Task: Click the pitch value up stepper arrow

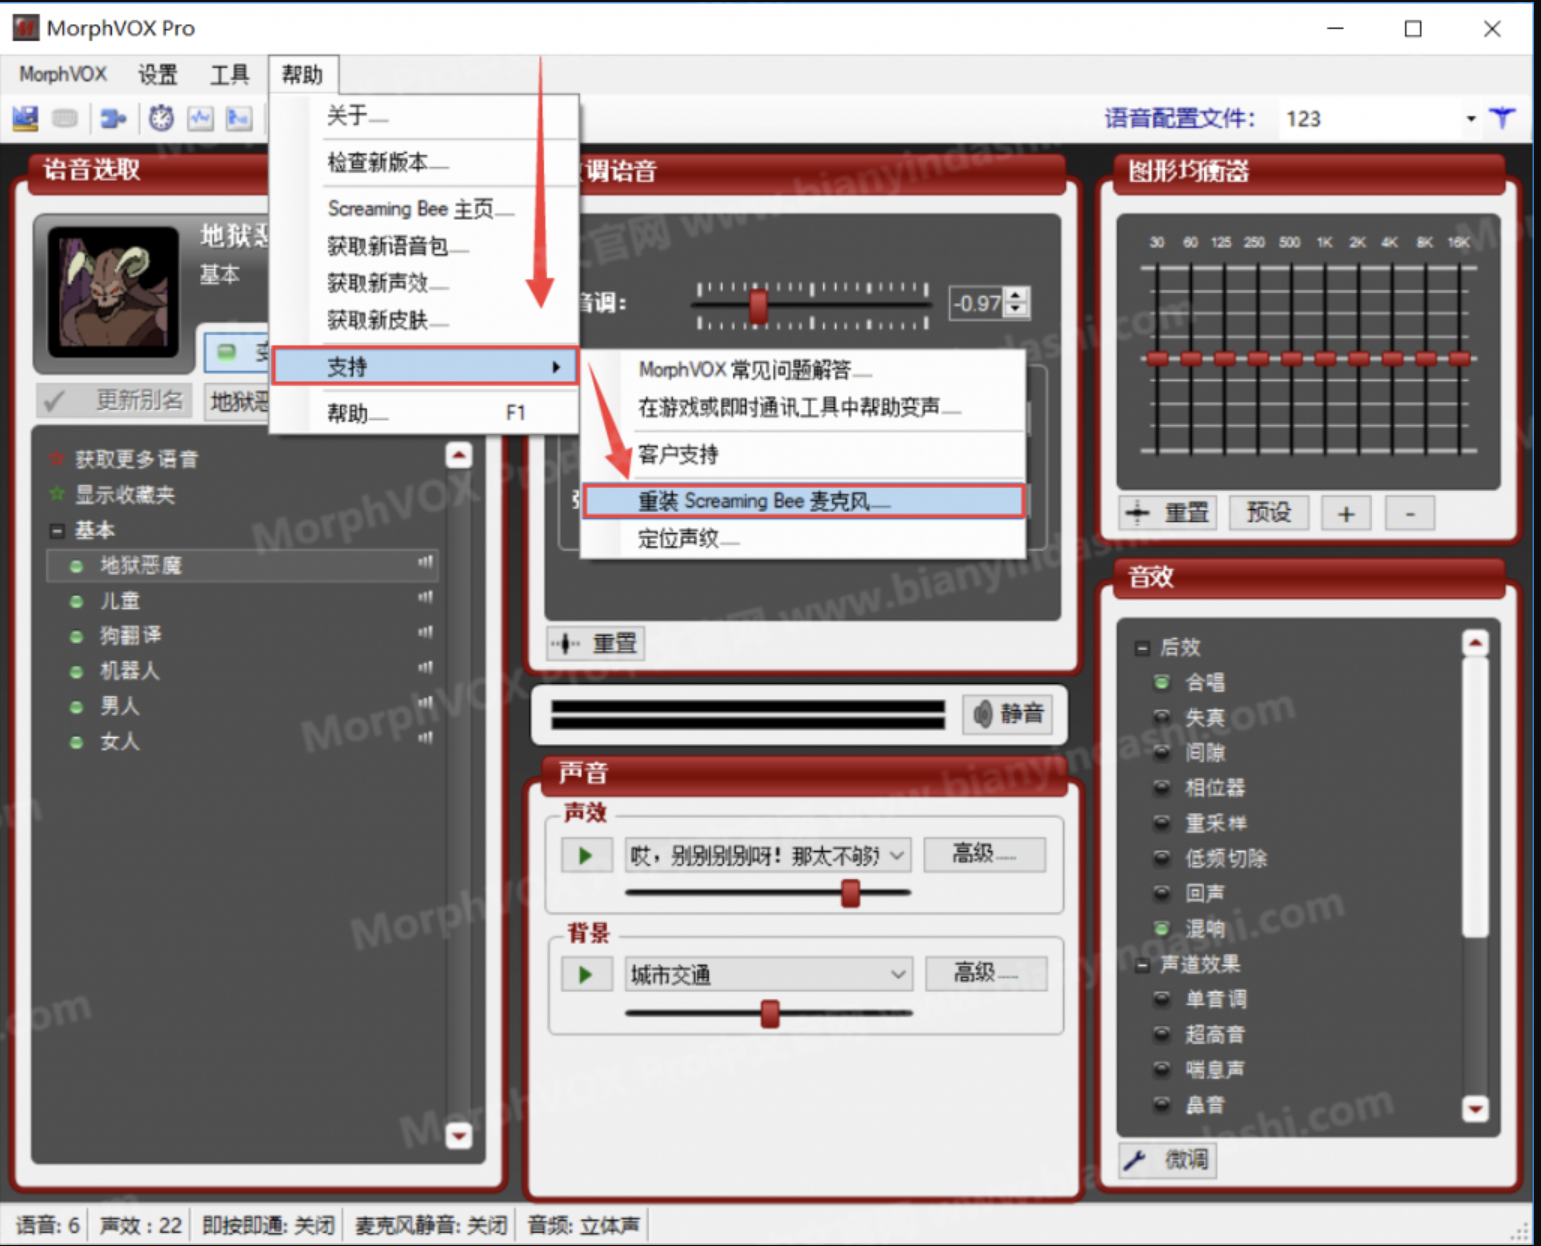Action: (1017, 295)
